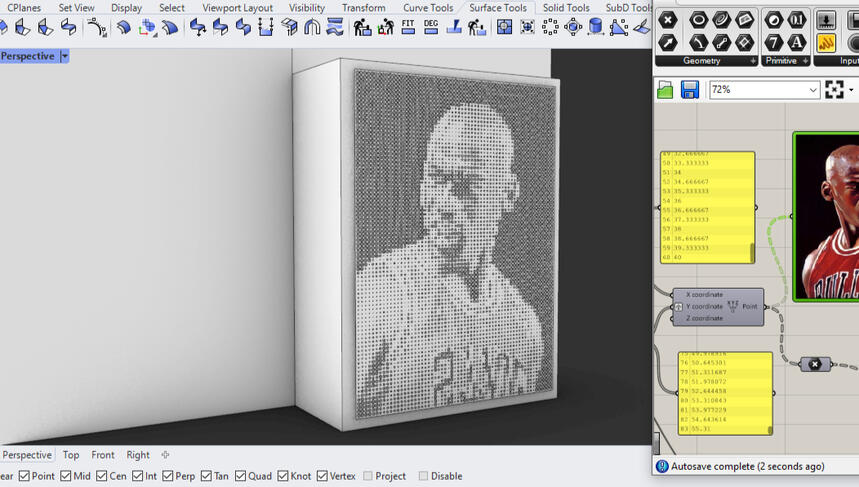
Task: Click the FIT surface tool icon
Action: coord(408,27)
